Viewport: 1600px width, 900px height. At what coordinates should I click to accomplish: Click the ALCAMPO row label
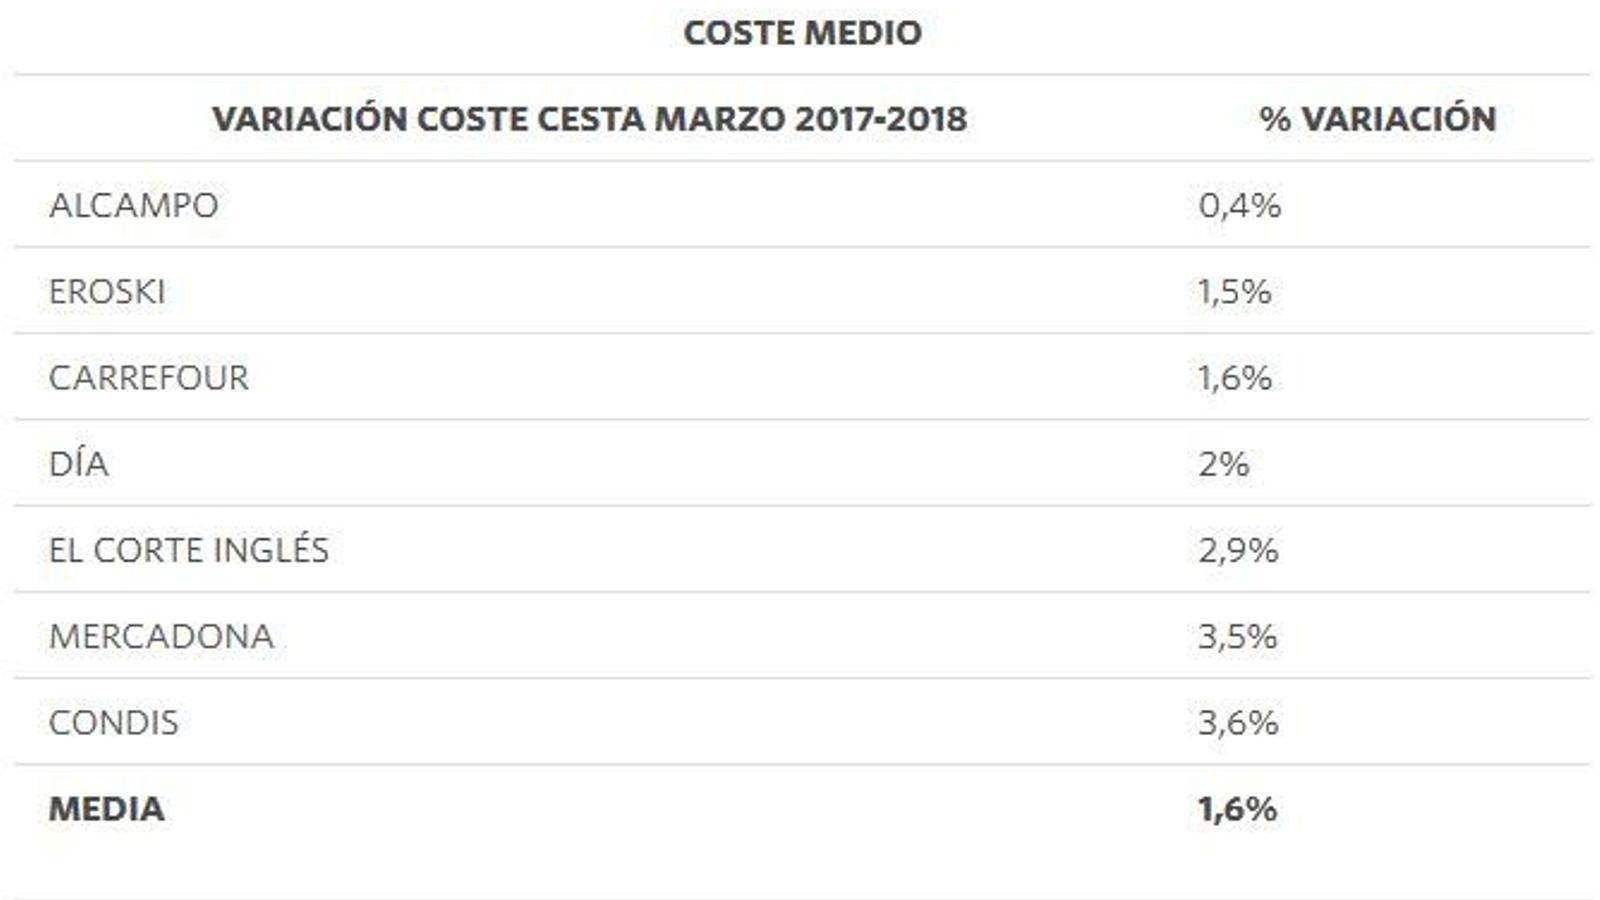133,206
